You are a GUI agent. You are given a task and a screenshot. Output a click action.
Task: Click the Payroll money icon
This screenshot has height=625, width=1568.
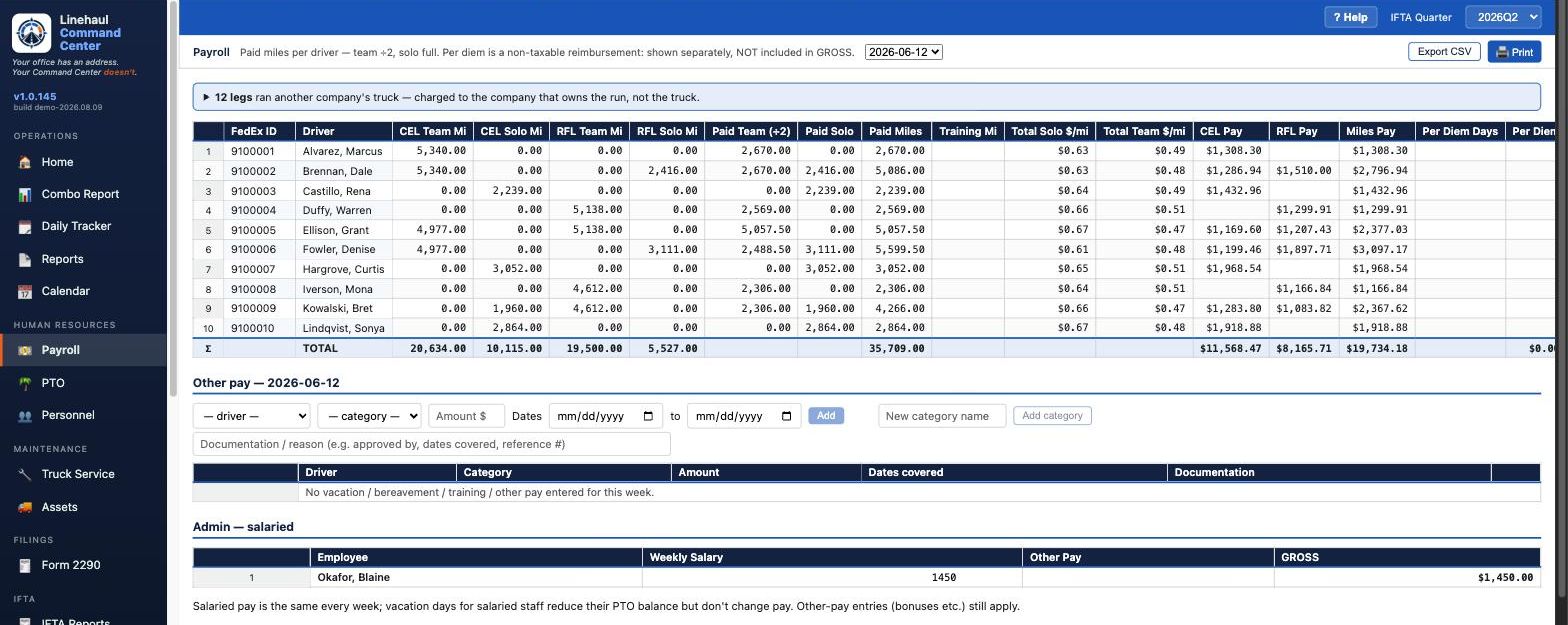pyautogui.click(x=25, y=350)
